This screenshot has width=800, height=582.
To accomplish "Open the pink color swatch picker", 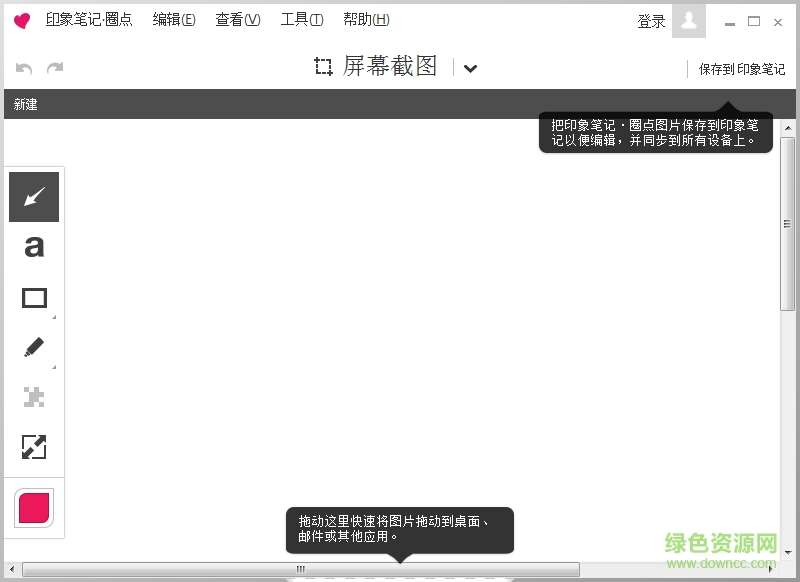I will click(33, 509).
